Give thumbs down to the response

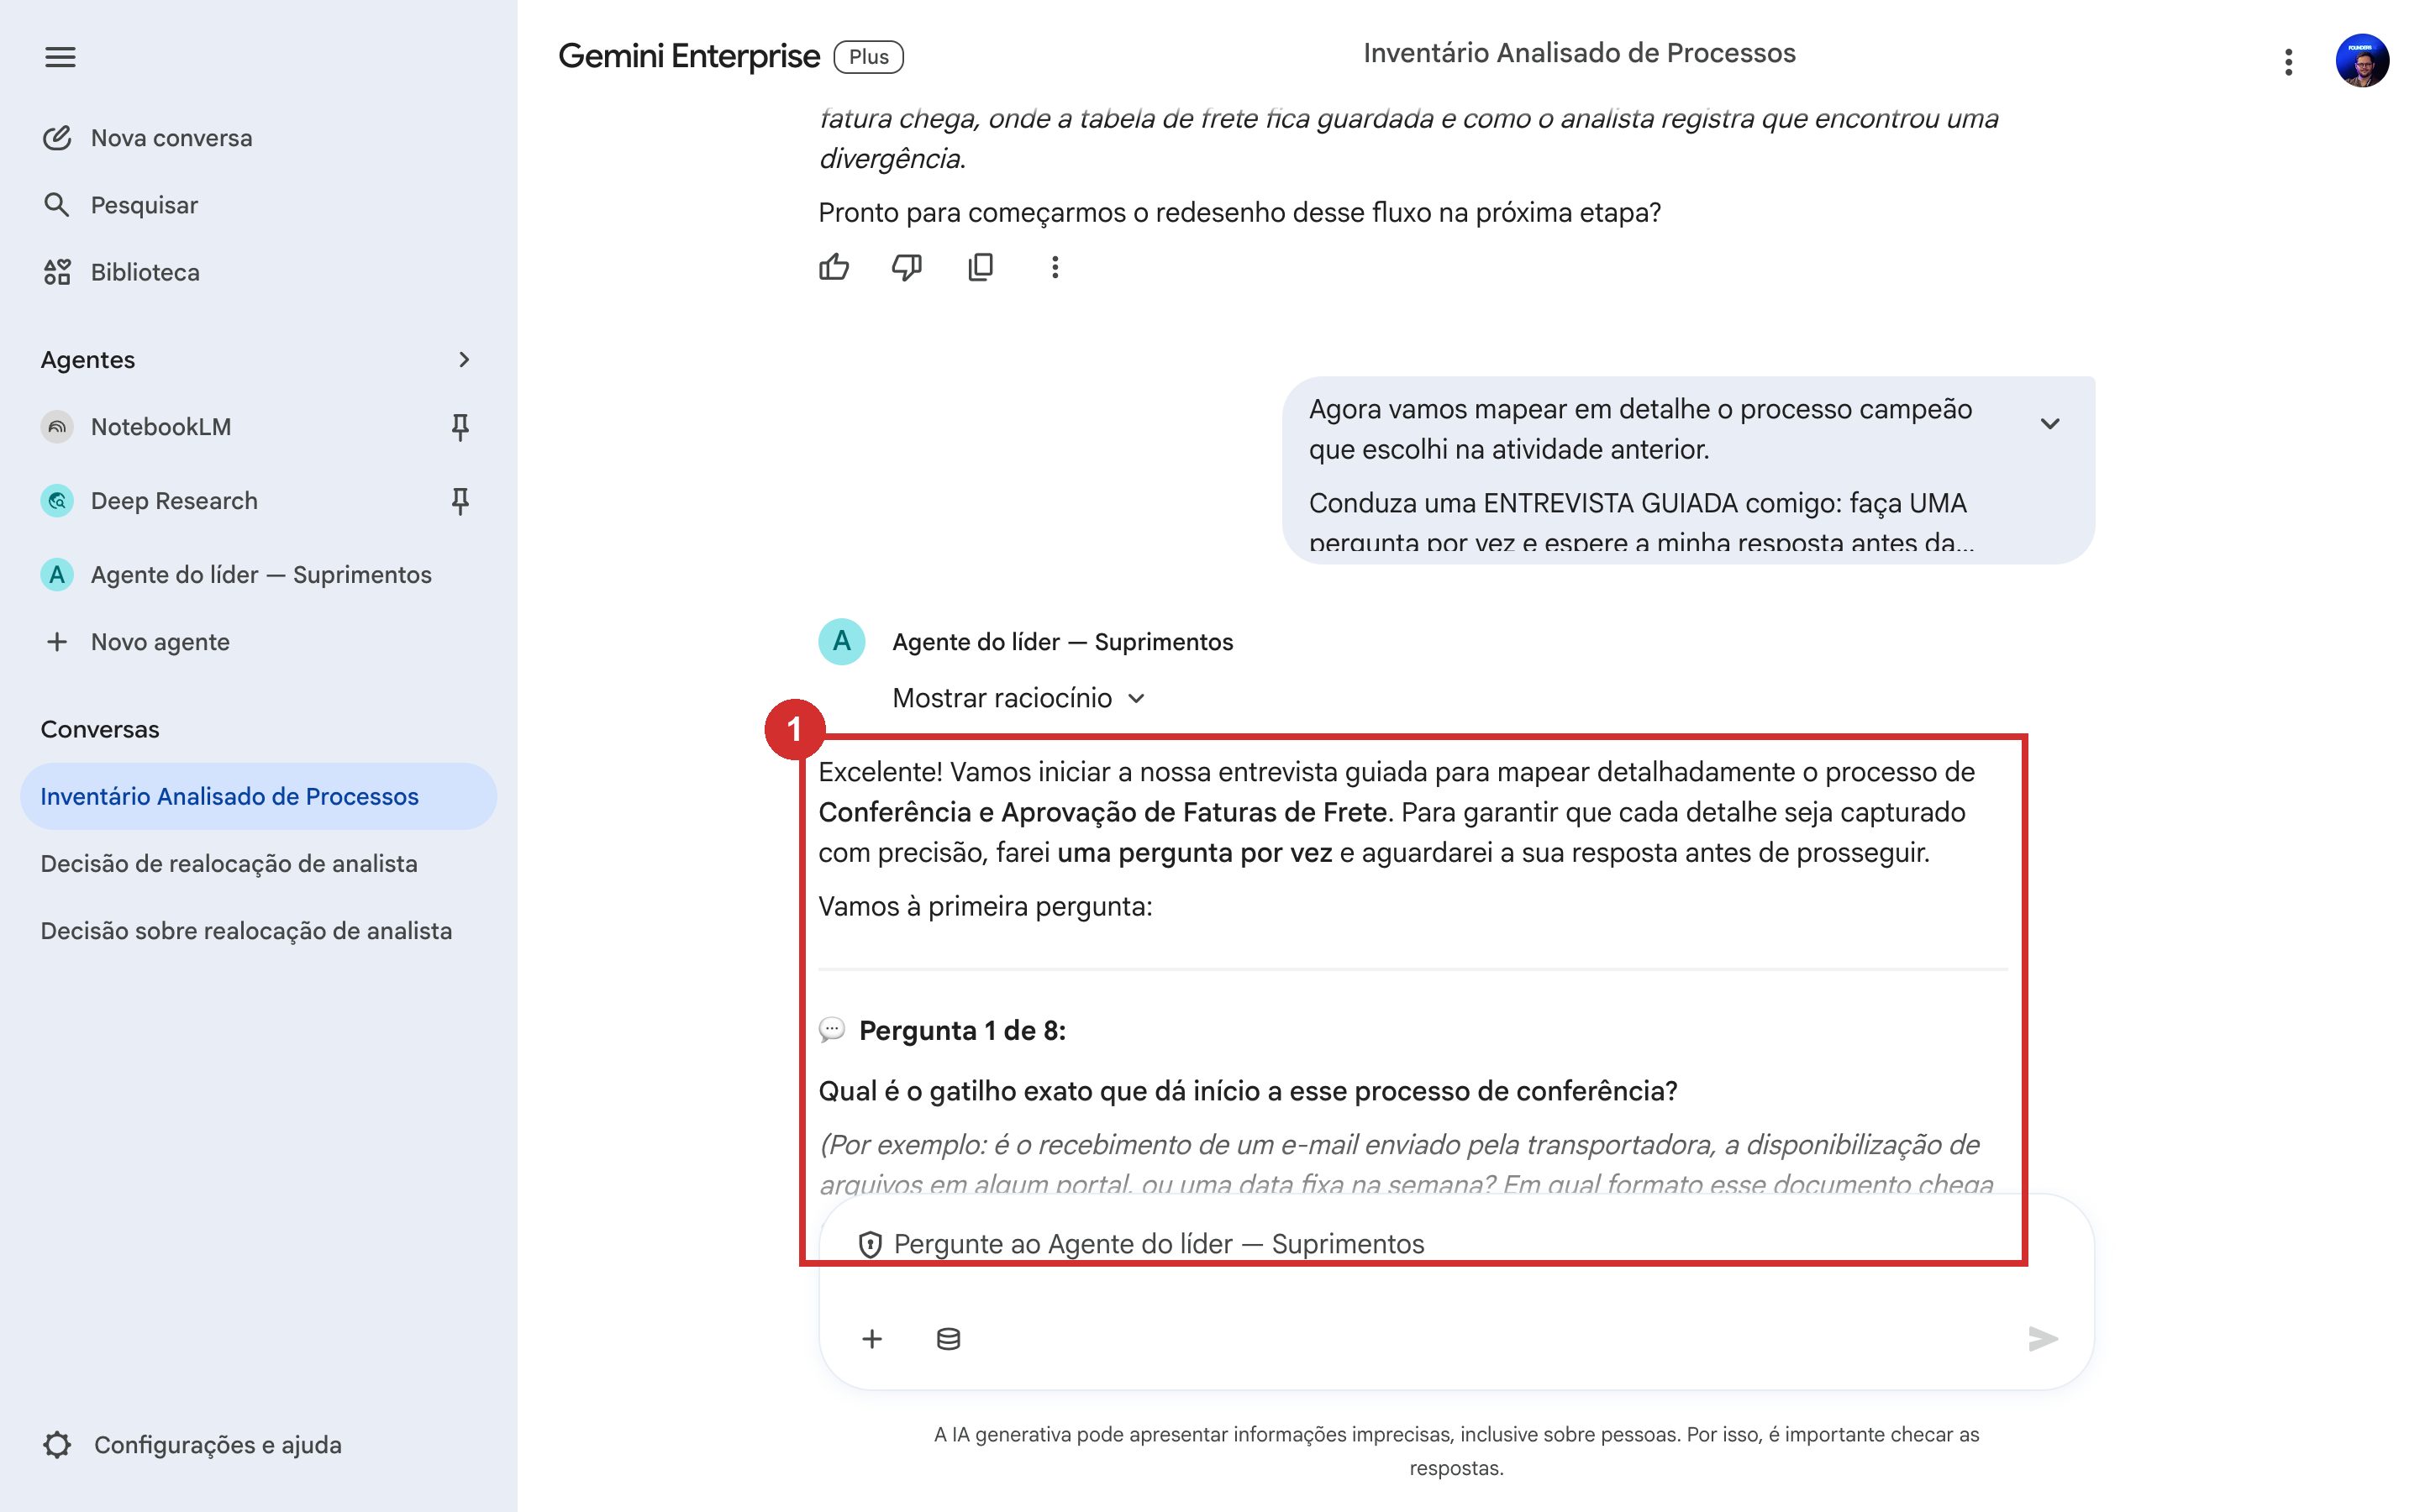pos(907,267)
